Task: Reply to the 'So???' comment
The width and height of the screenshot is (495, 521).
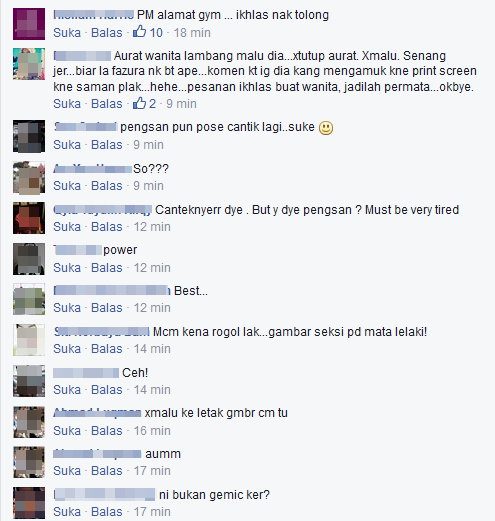Action: pyautogui.click(x=107, y=186)
